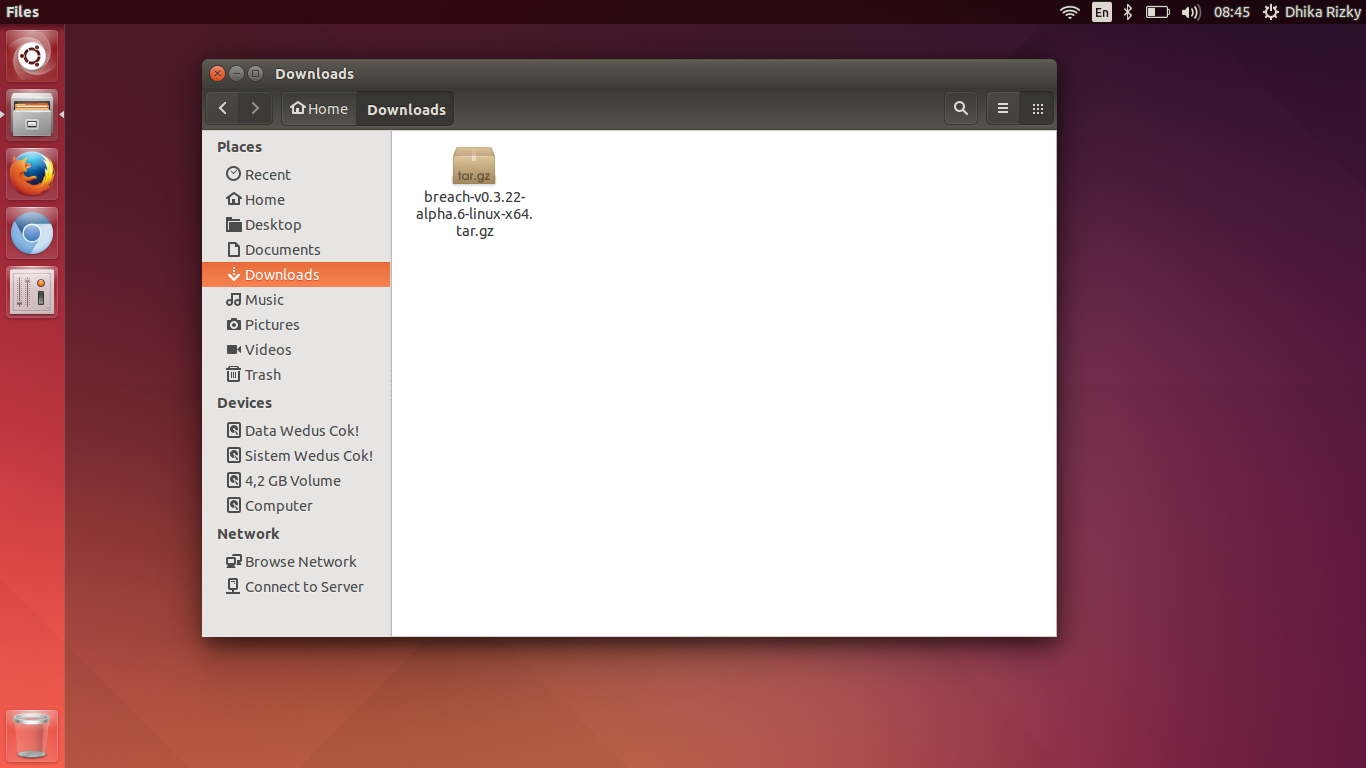The height and width of the screenshot is (768, 1366).
Task: Click Browse Network in the sidebar
Action: (296, 561)
